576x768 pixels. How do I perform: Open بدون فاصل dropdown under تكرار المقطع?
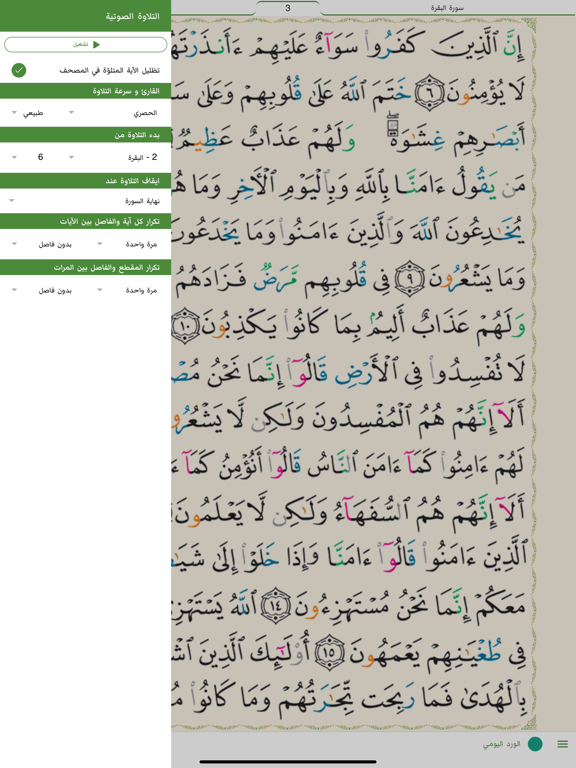tap(42, 290)
